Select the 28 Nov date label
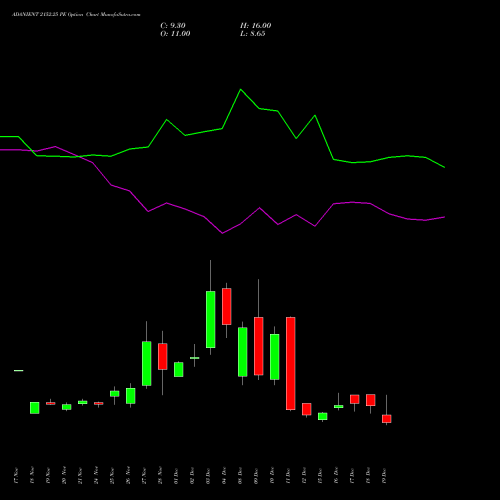 pos(160,476)
